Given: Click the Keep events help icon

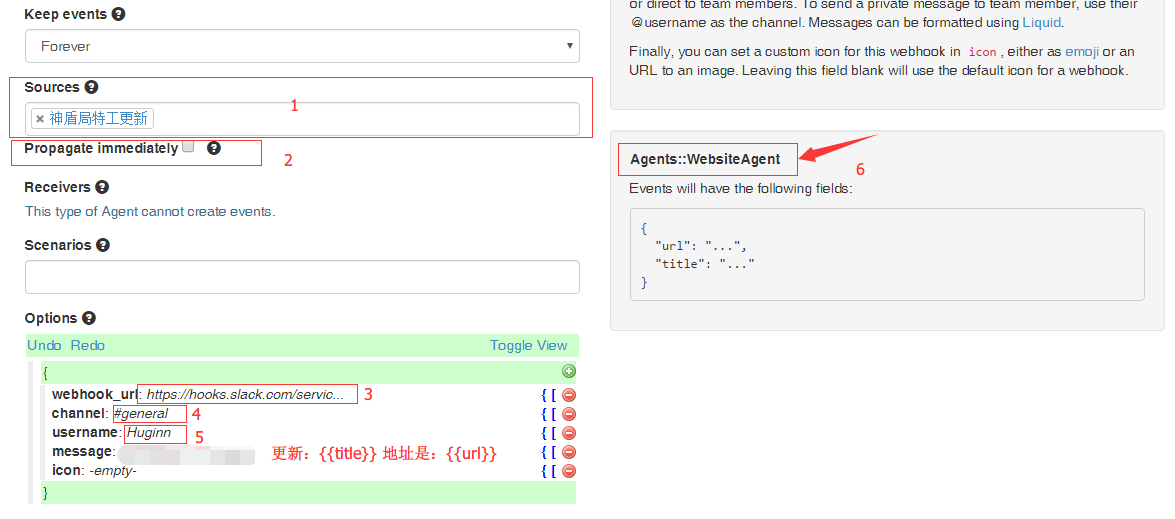Looking at the screenshot, I should point(119,15).
